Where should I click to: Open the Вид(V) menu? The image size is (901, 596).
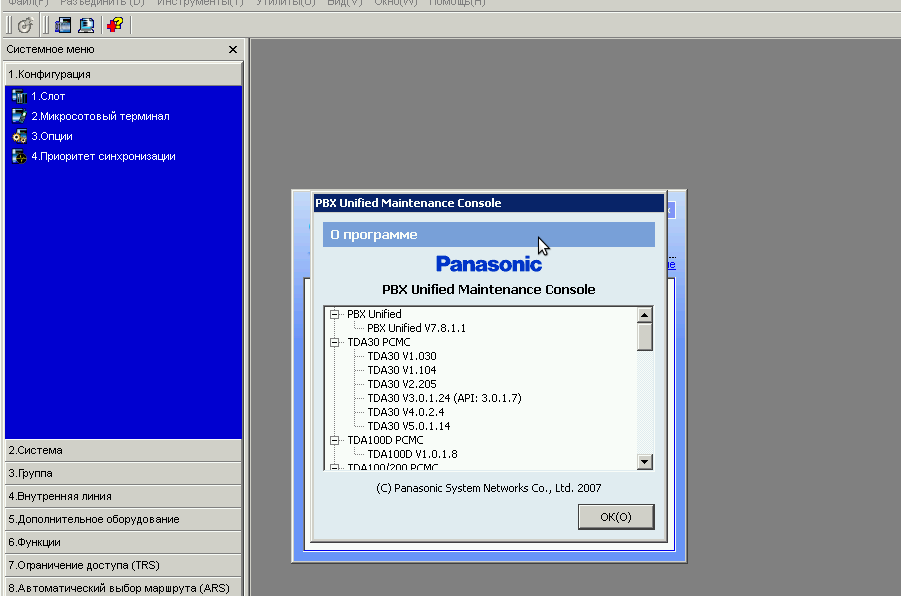[345, 3]
